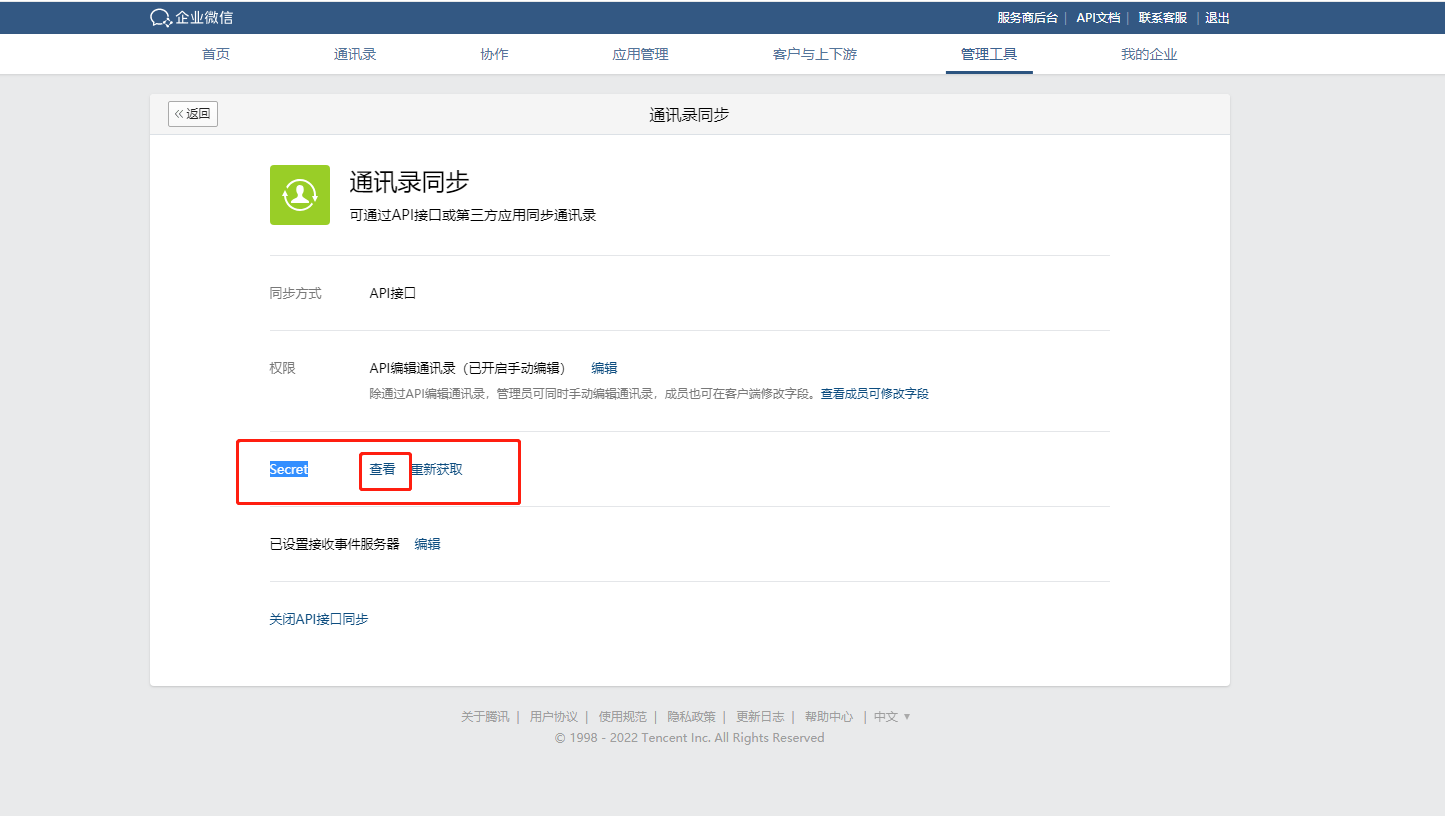Click the 可通过API接口或第三方应用同步通讯录 description
This screenshot has width=1445, height=816.
tap(473, 215)
